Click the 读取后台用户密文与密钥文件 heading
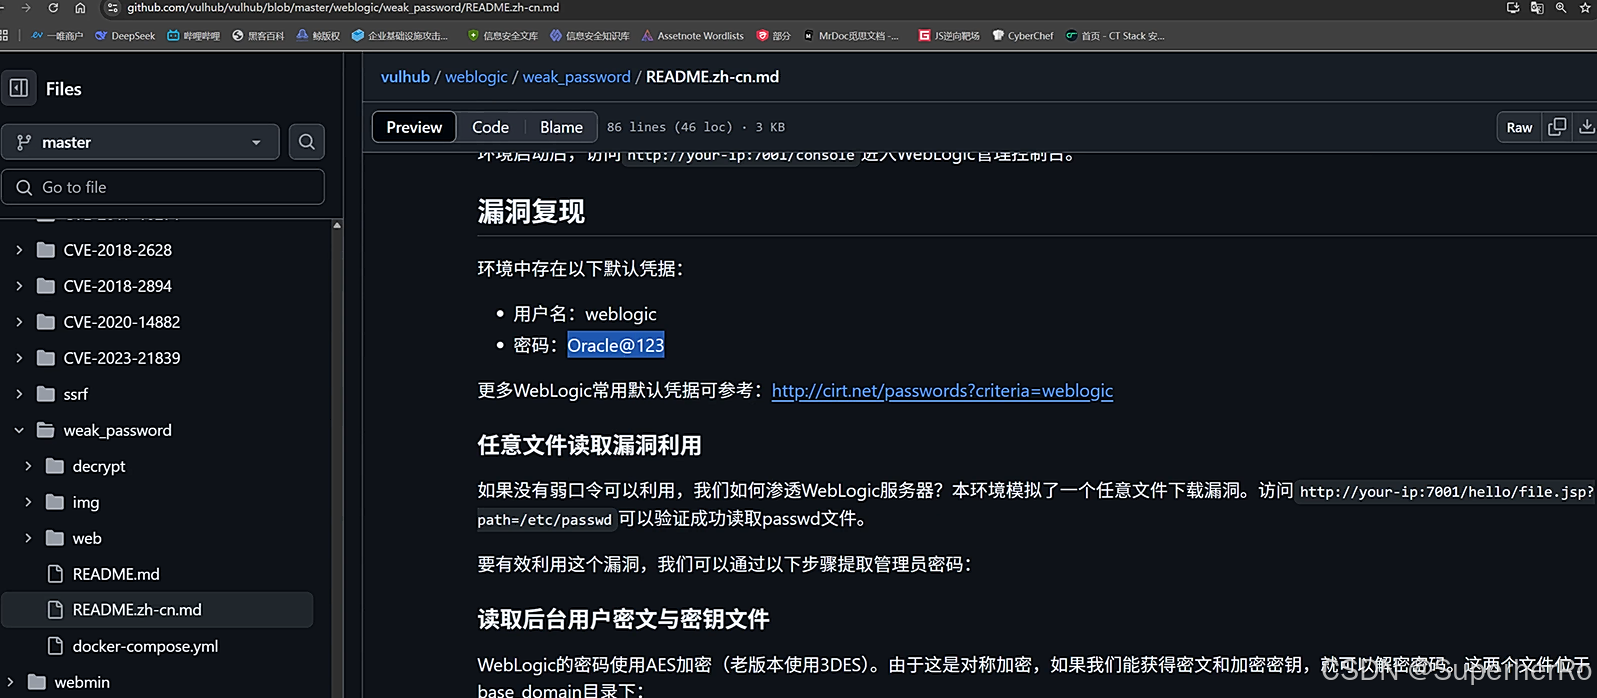Image resolution: width=1597 pixels, height=698 pixels. [x=623, y=619]
